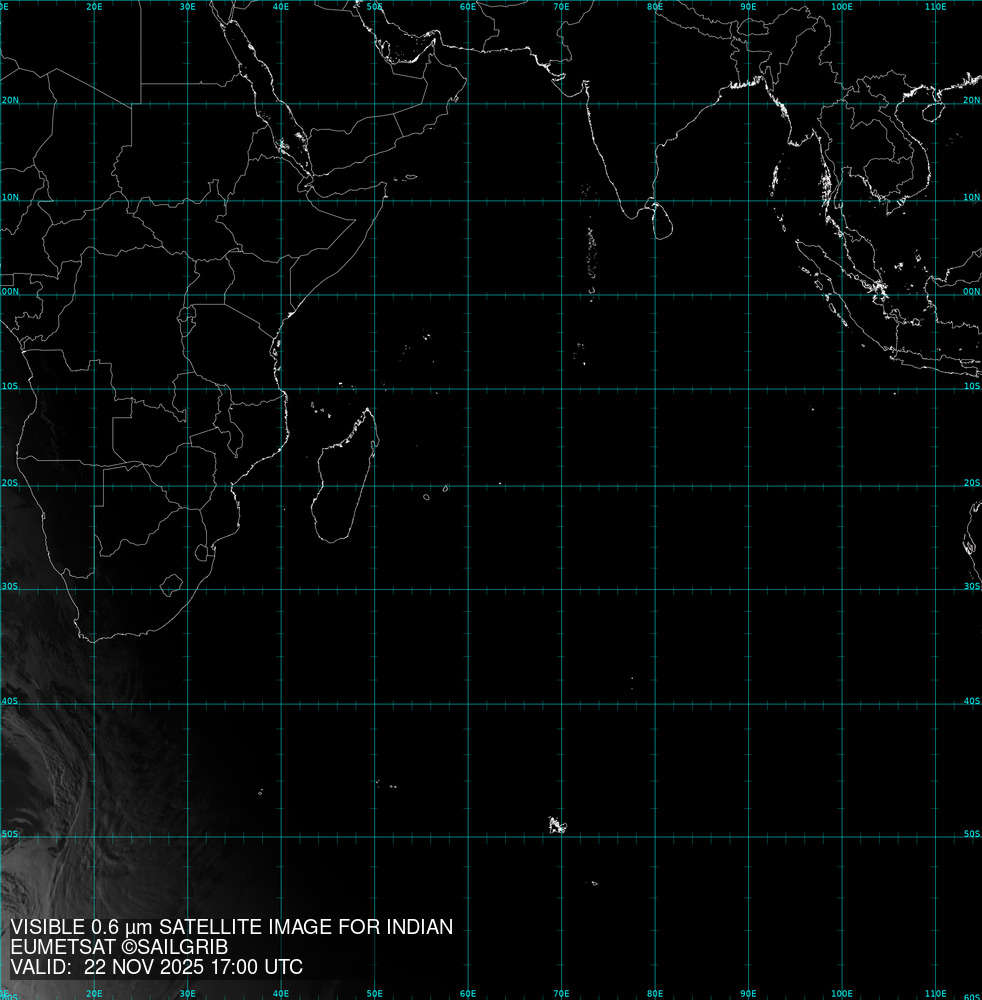Click the Maldives island chain southwest of India

coord(591,250)
